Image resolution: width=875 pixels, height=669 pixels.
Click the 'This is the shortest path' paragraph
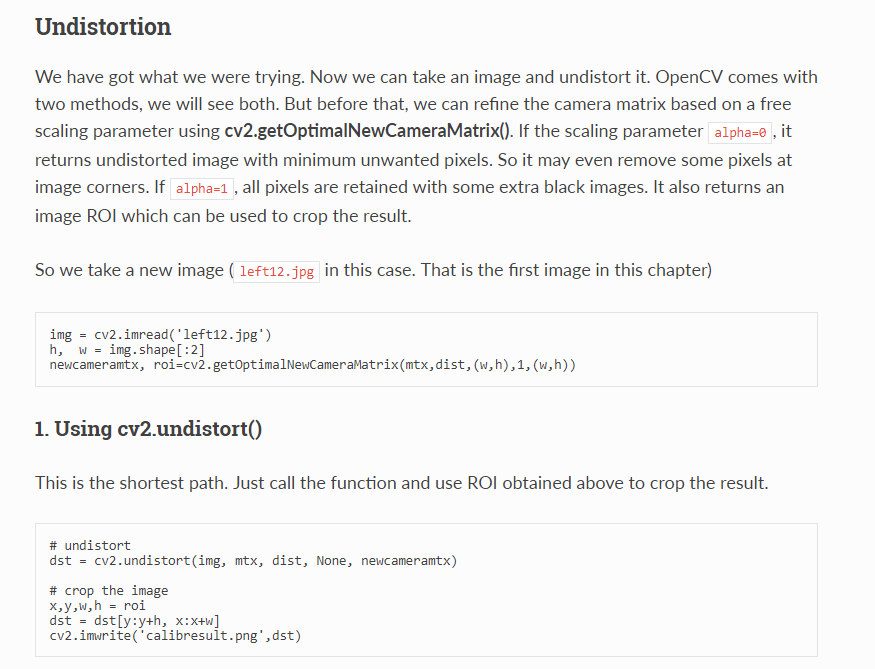[402, 483]
